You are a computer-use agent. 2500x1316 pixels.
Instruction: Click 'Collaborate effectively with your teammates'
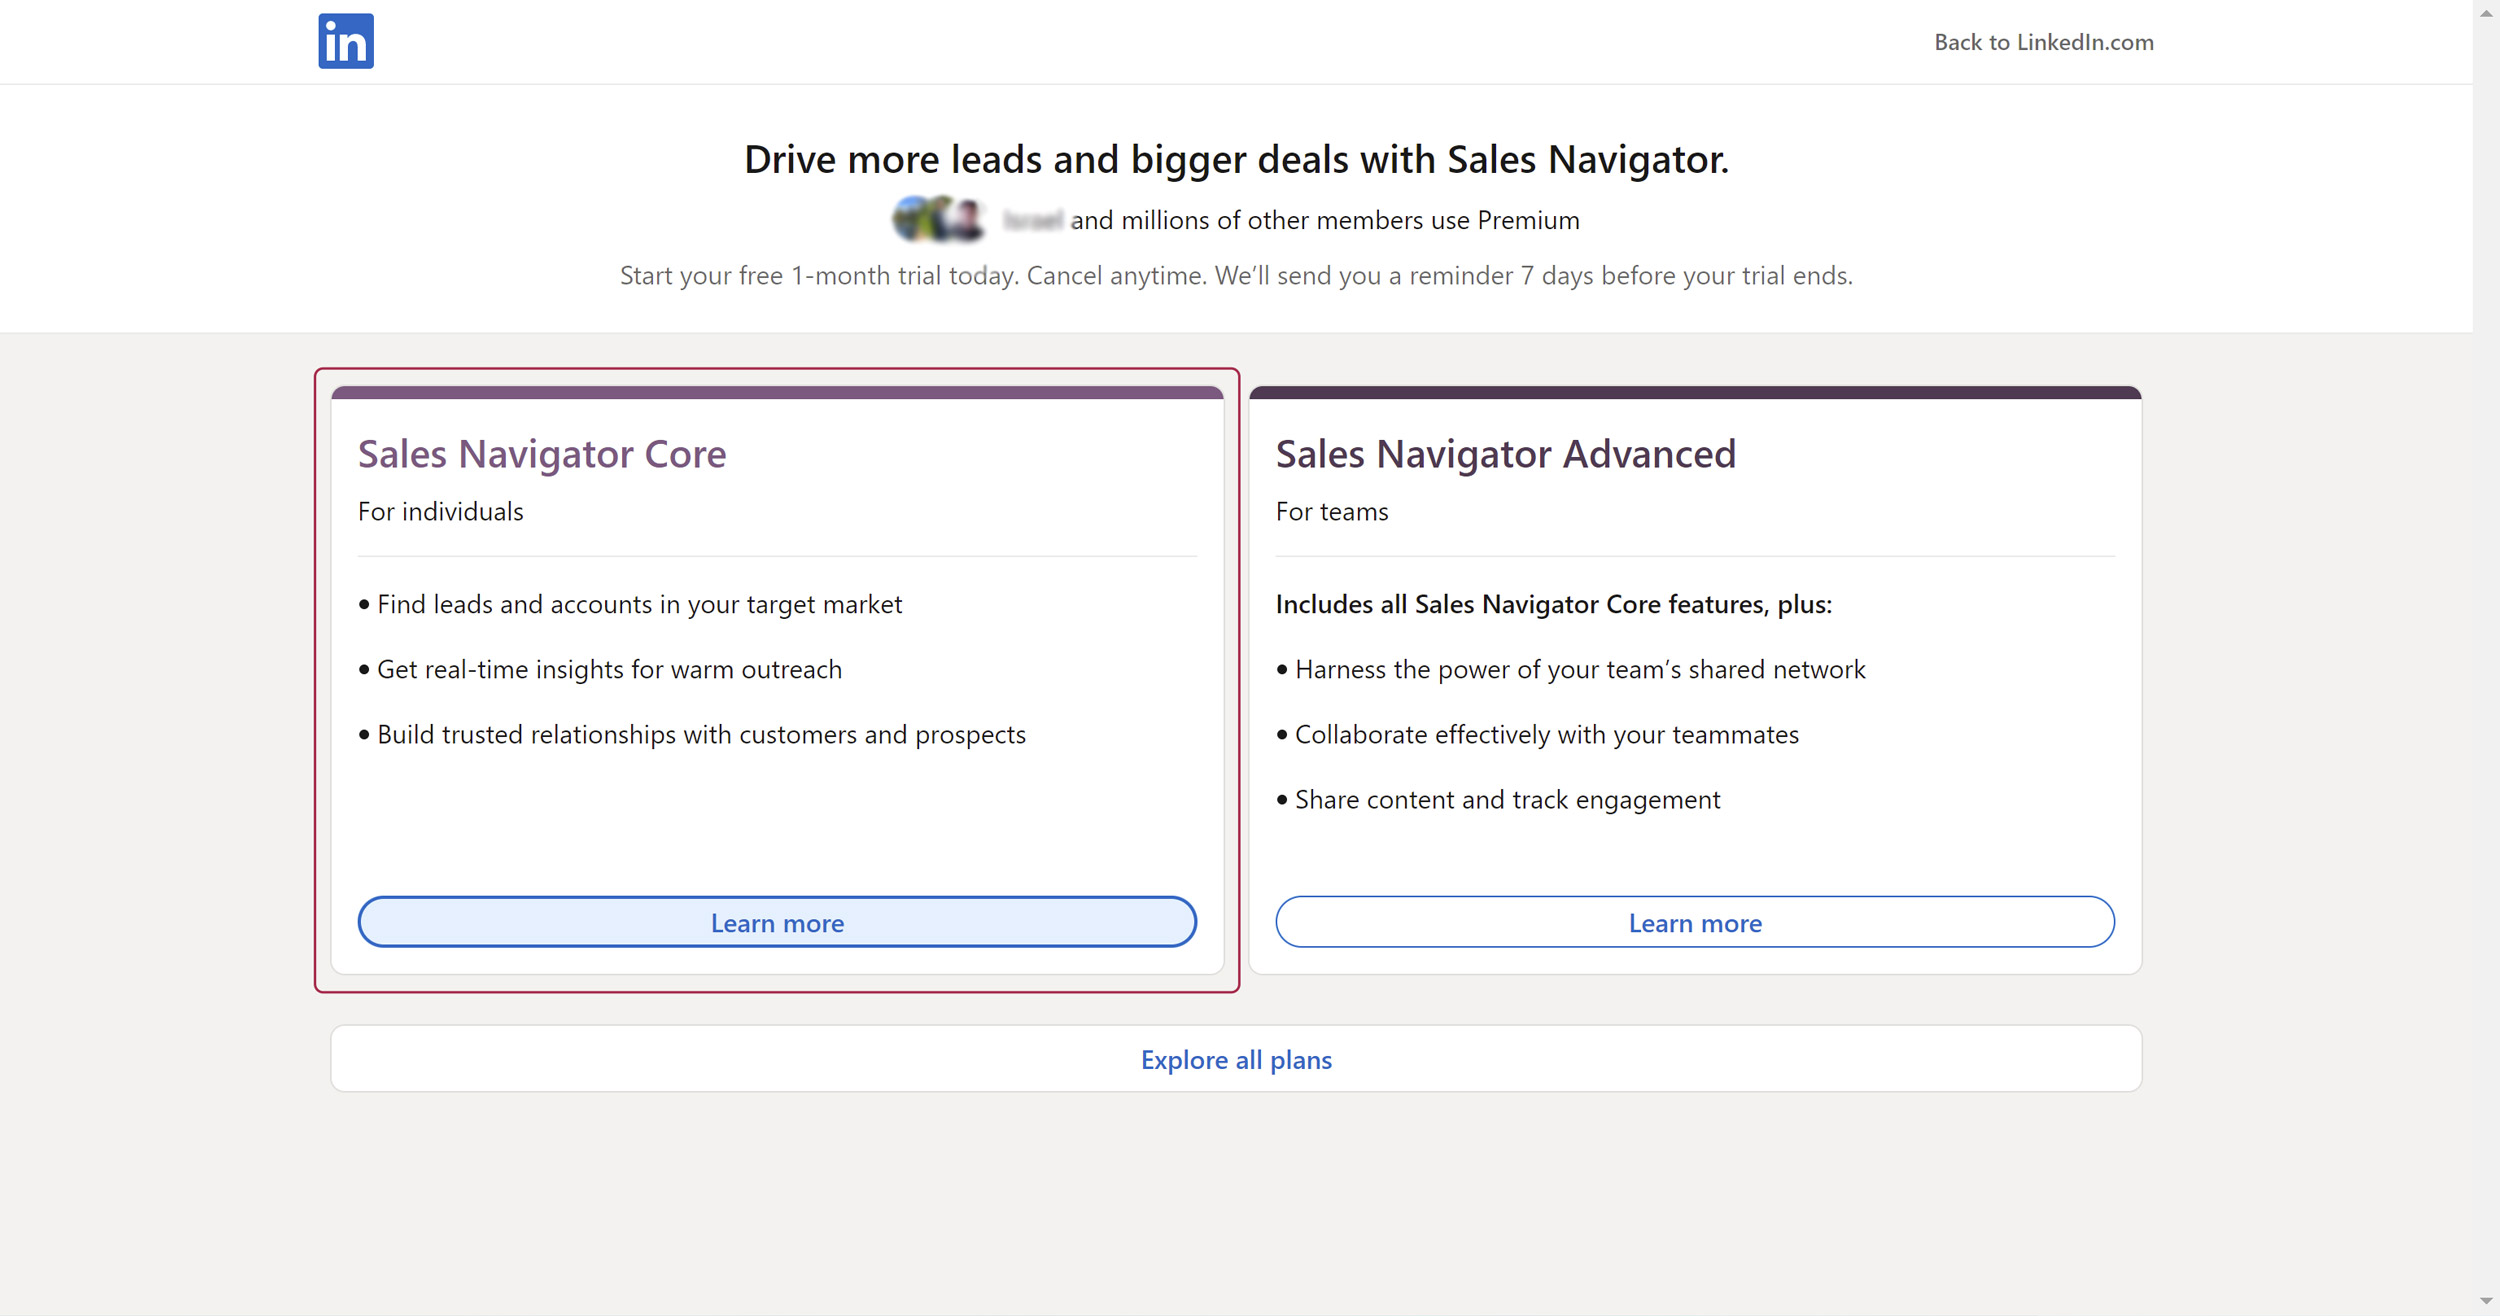coord(1547,735)
